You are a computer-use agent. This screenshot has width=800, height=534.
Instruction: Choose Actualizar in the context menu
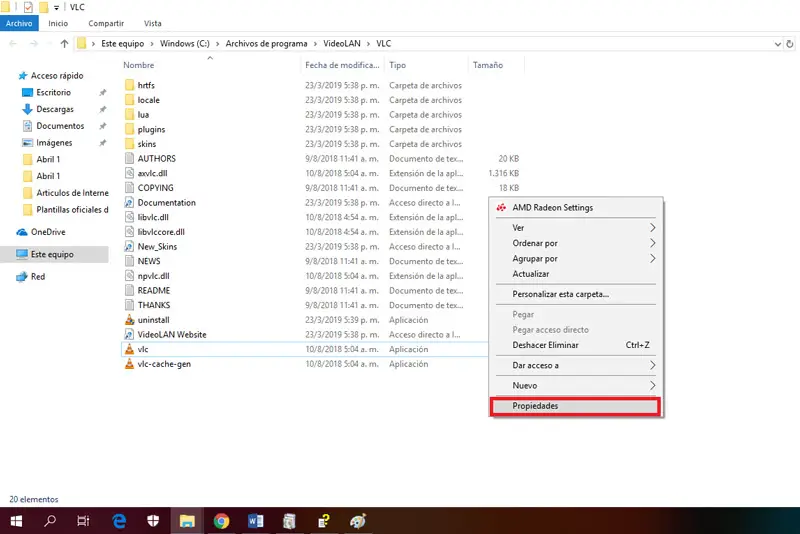[576, 274]
